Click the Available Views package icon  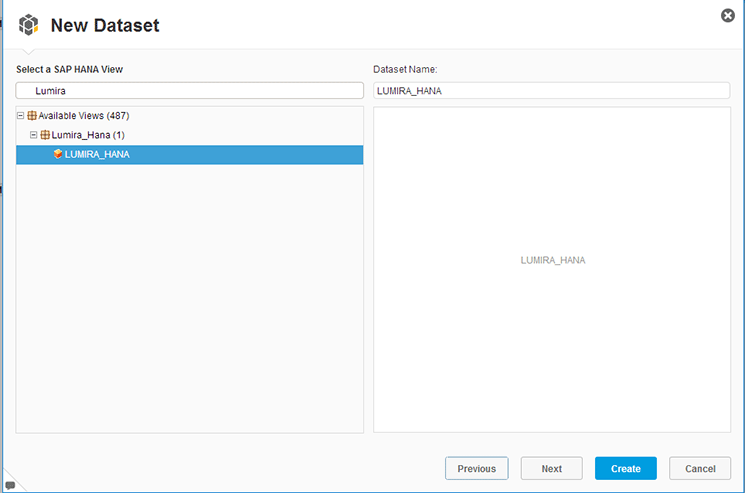[x=32, y=116]
